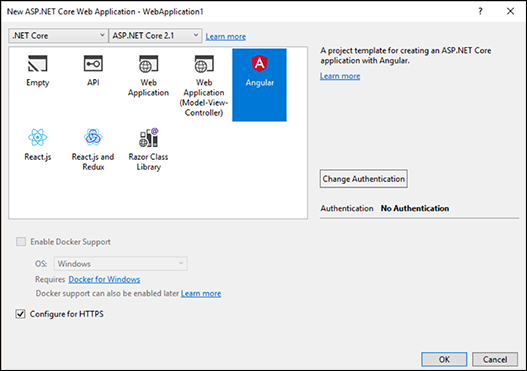Screen dimensions: 527x371
Task: Click the No Authentication status text
Action: 415,208
